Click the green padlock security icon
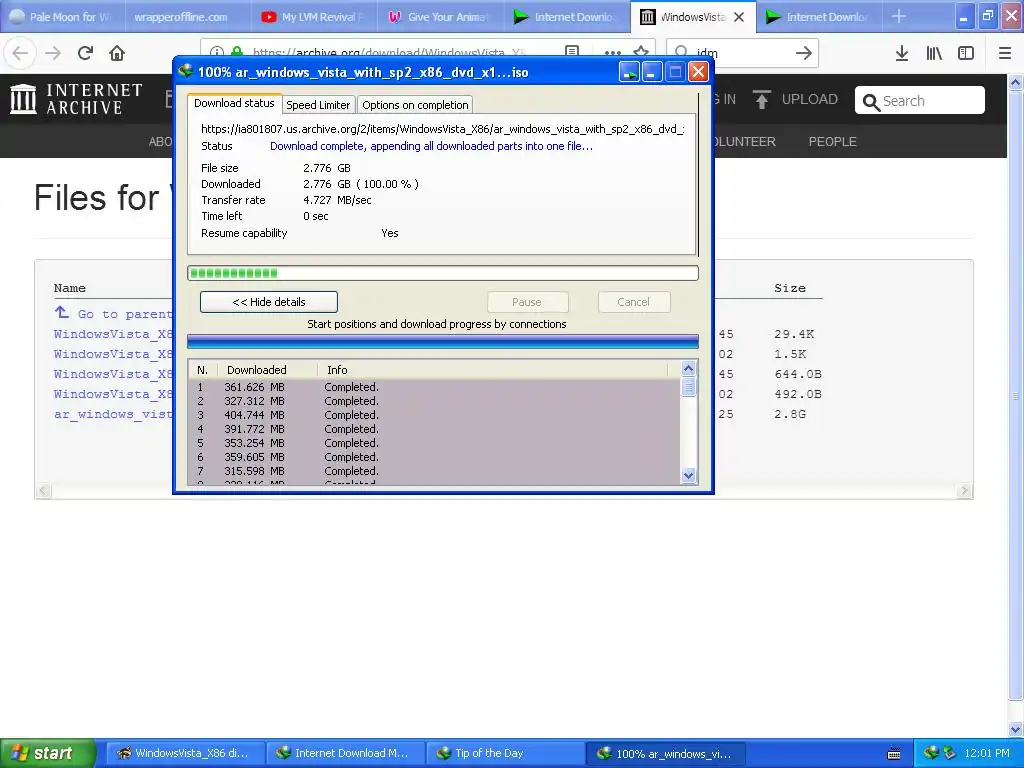1024x768 pixels. point(237,52)
